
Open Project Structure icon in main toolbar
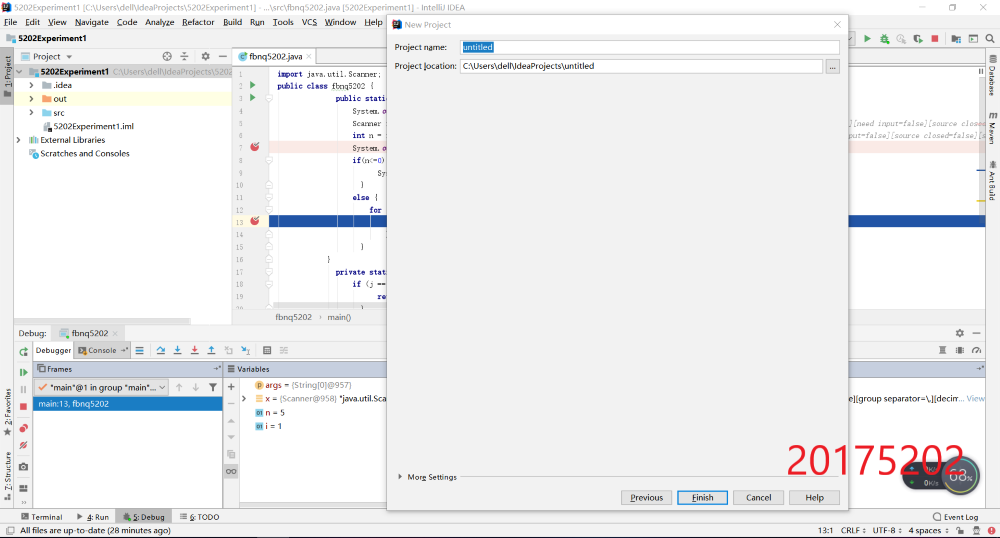[956, 39]
